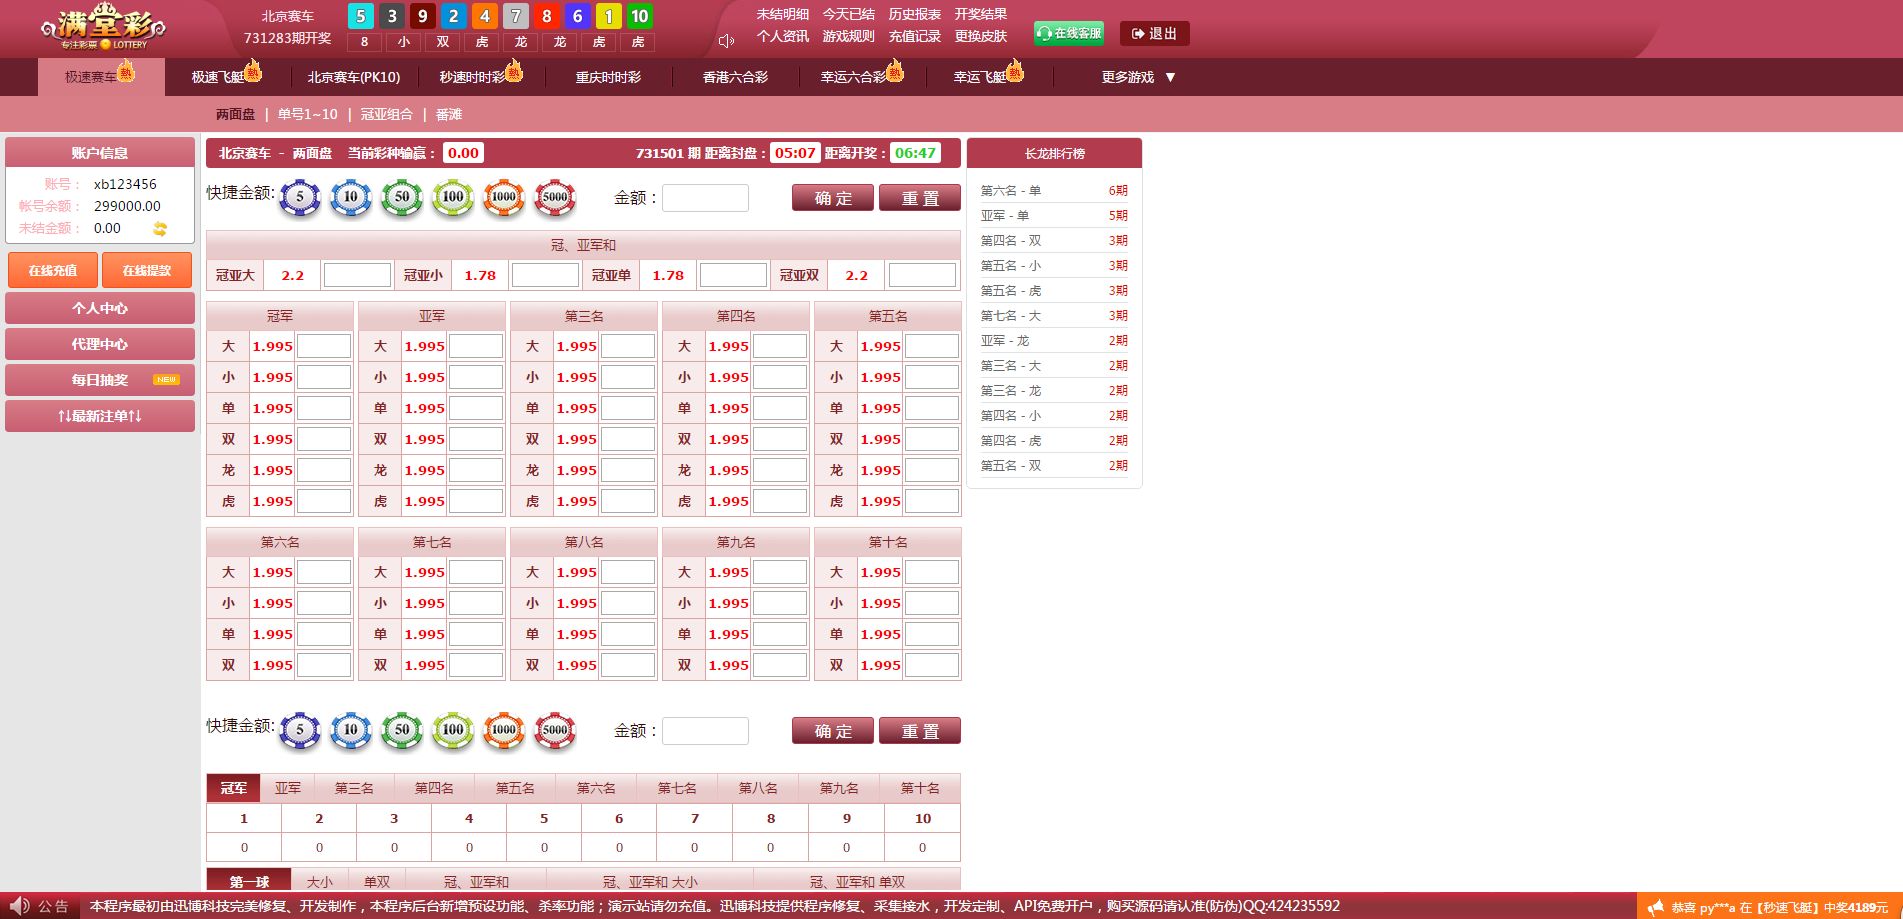The height and width of the screenshot is (919, 1903).
Task: Open the 香港六合彩 game tab
Action: tap(735, 77)
